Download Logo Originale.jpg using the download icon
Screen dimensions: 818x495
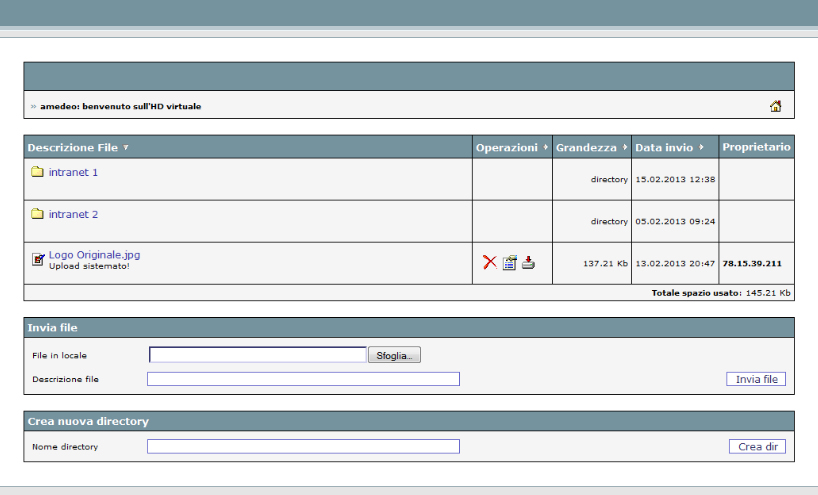point(528,263)
